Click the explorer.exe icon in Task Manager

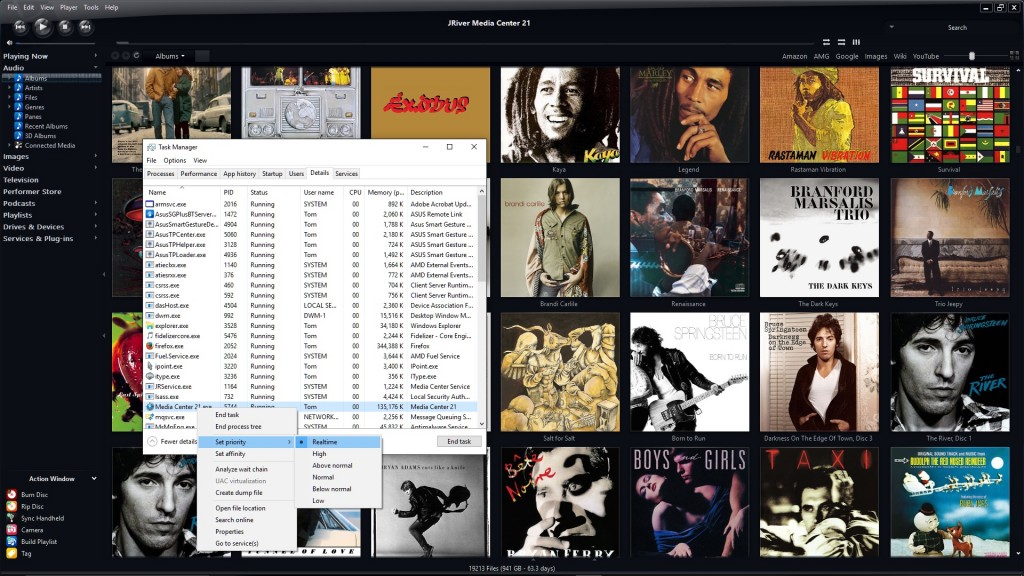(150, 325)
